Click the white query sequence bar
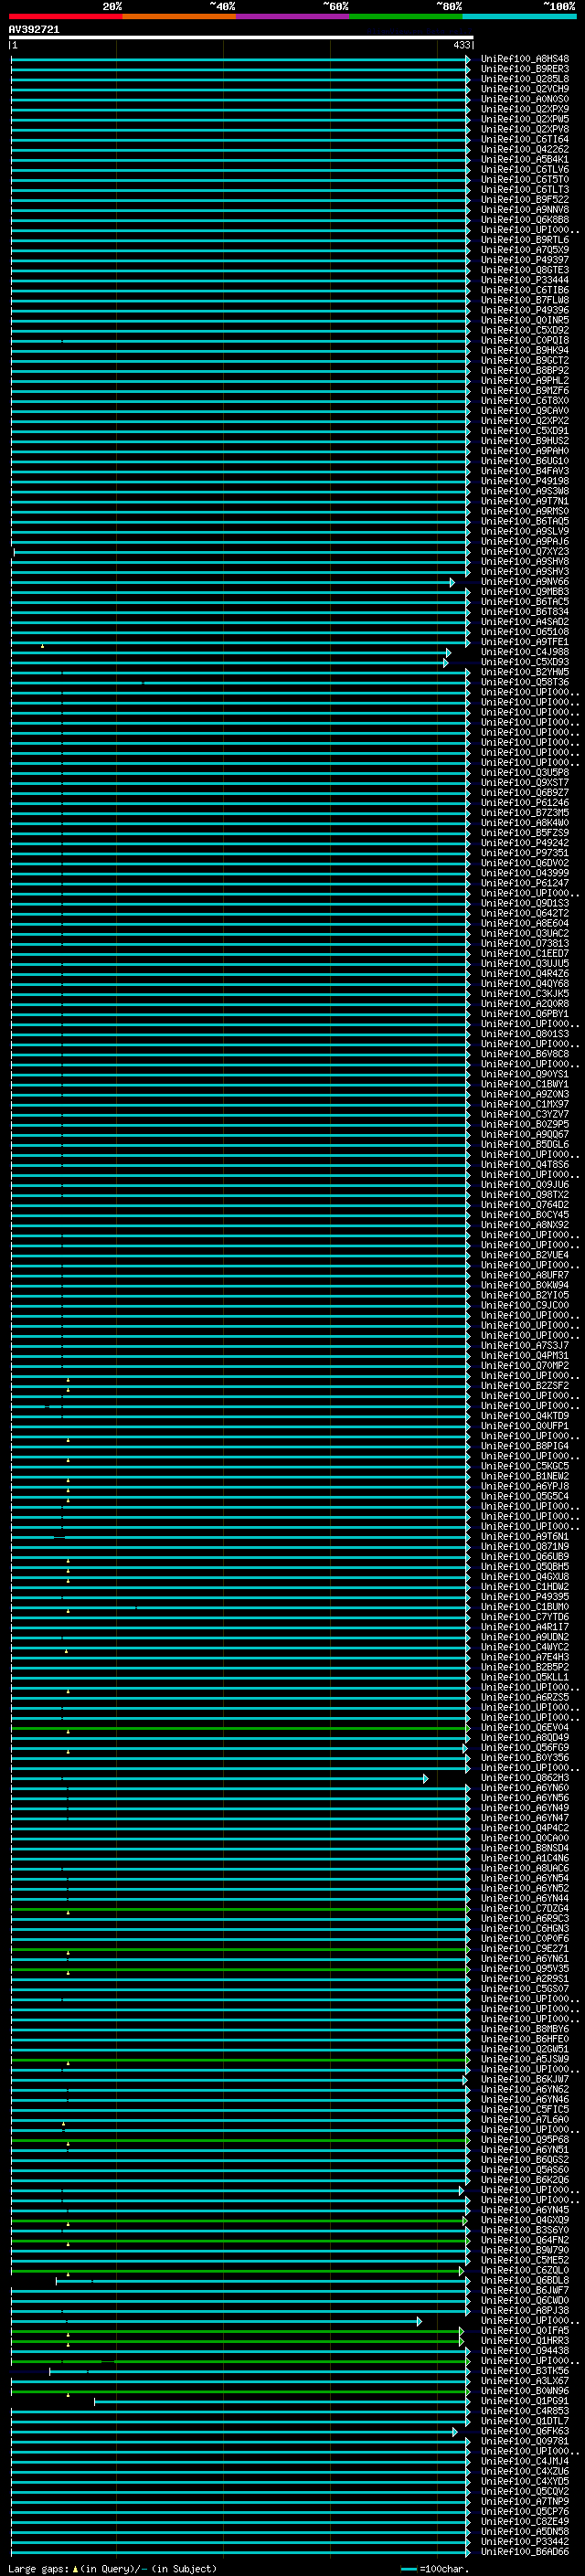Screen dimensions: 585x2576 pyautogui.click(x=241, y=37)
